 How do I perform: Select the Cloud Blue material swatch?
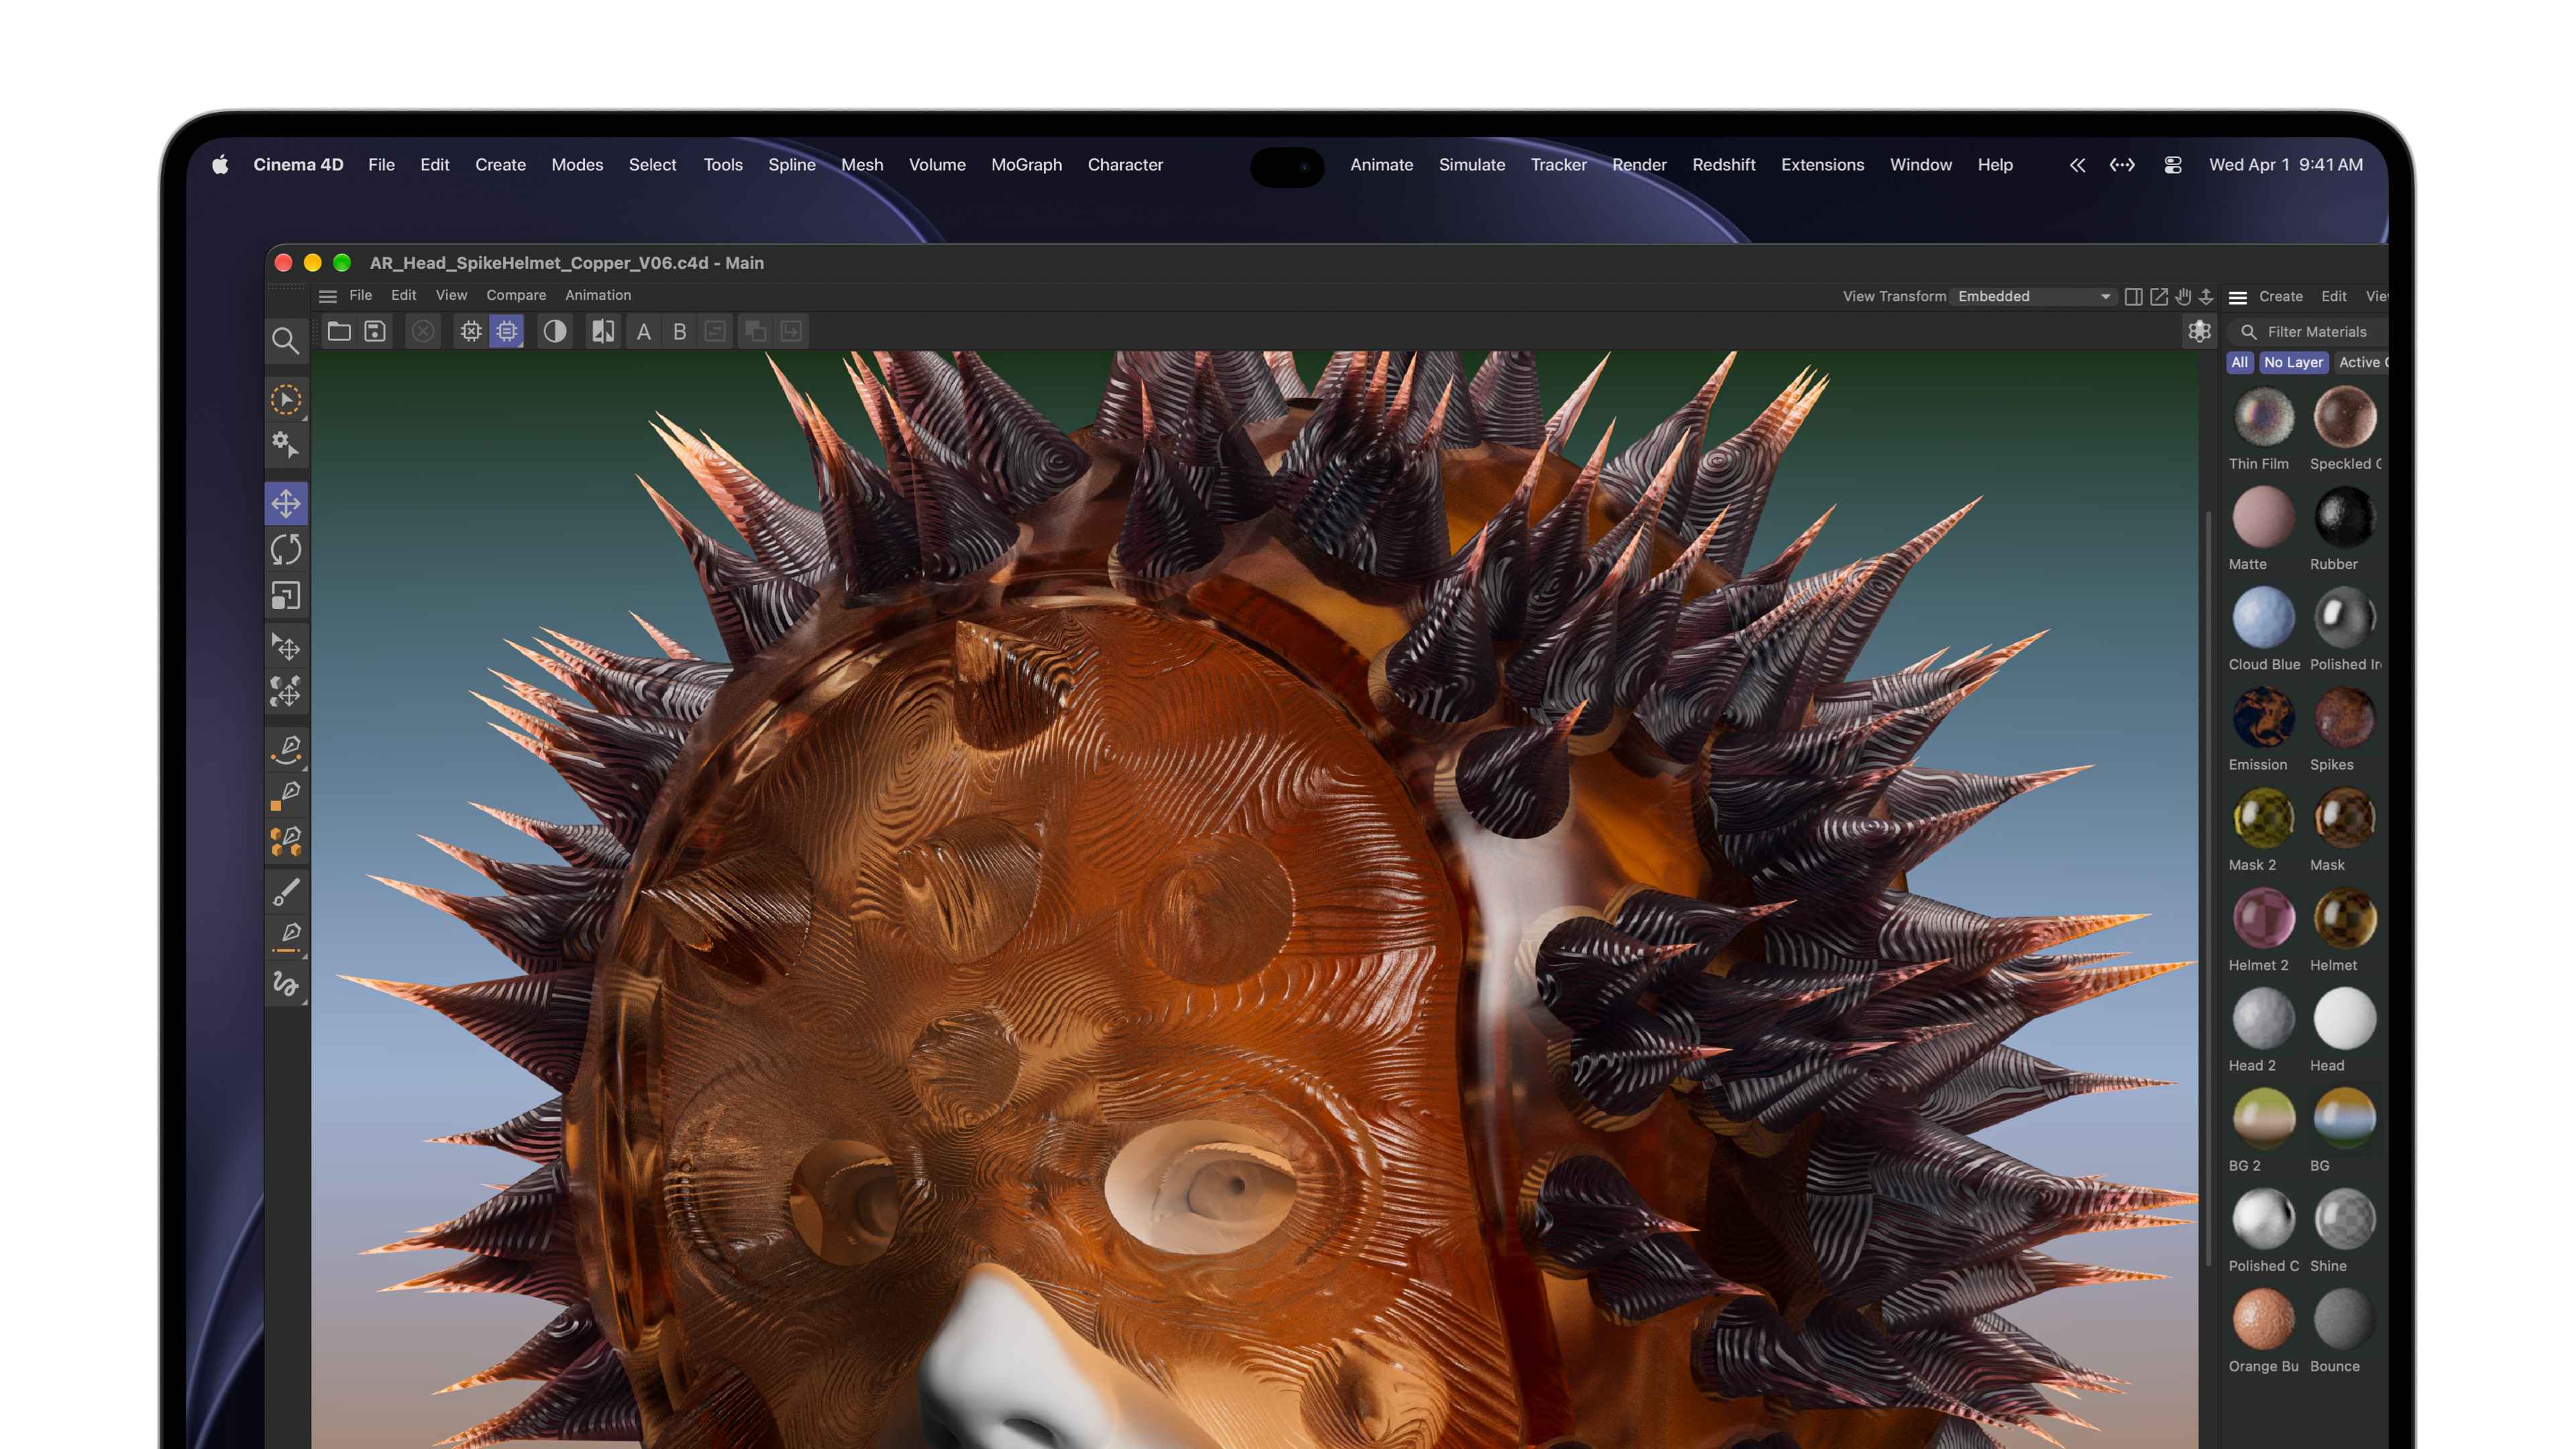2263,617
